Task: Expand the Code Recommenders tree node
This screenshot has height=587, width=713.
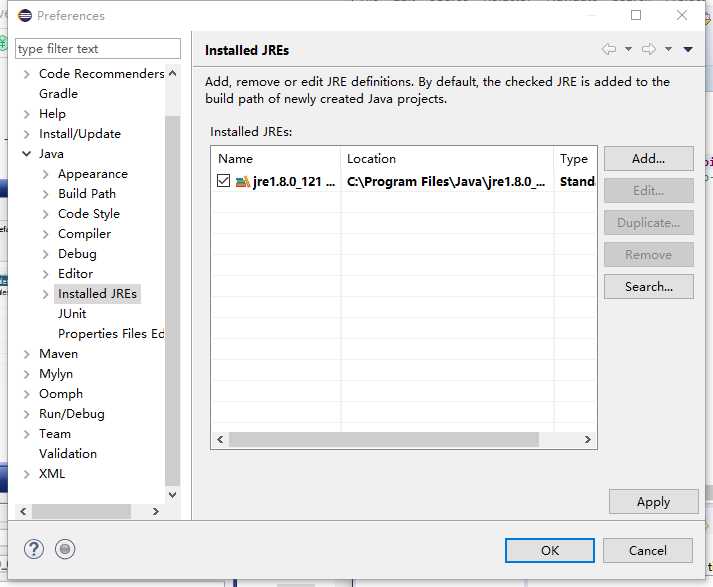Action: pyautogui.click(x=27, y=74)
